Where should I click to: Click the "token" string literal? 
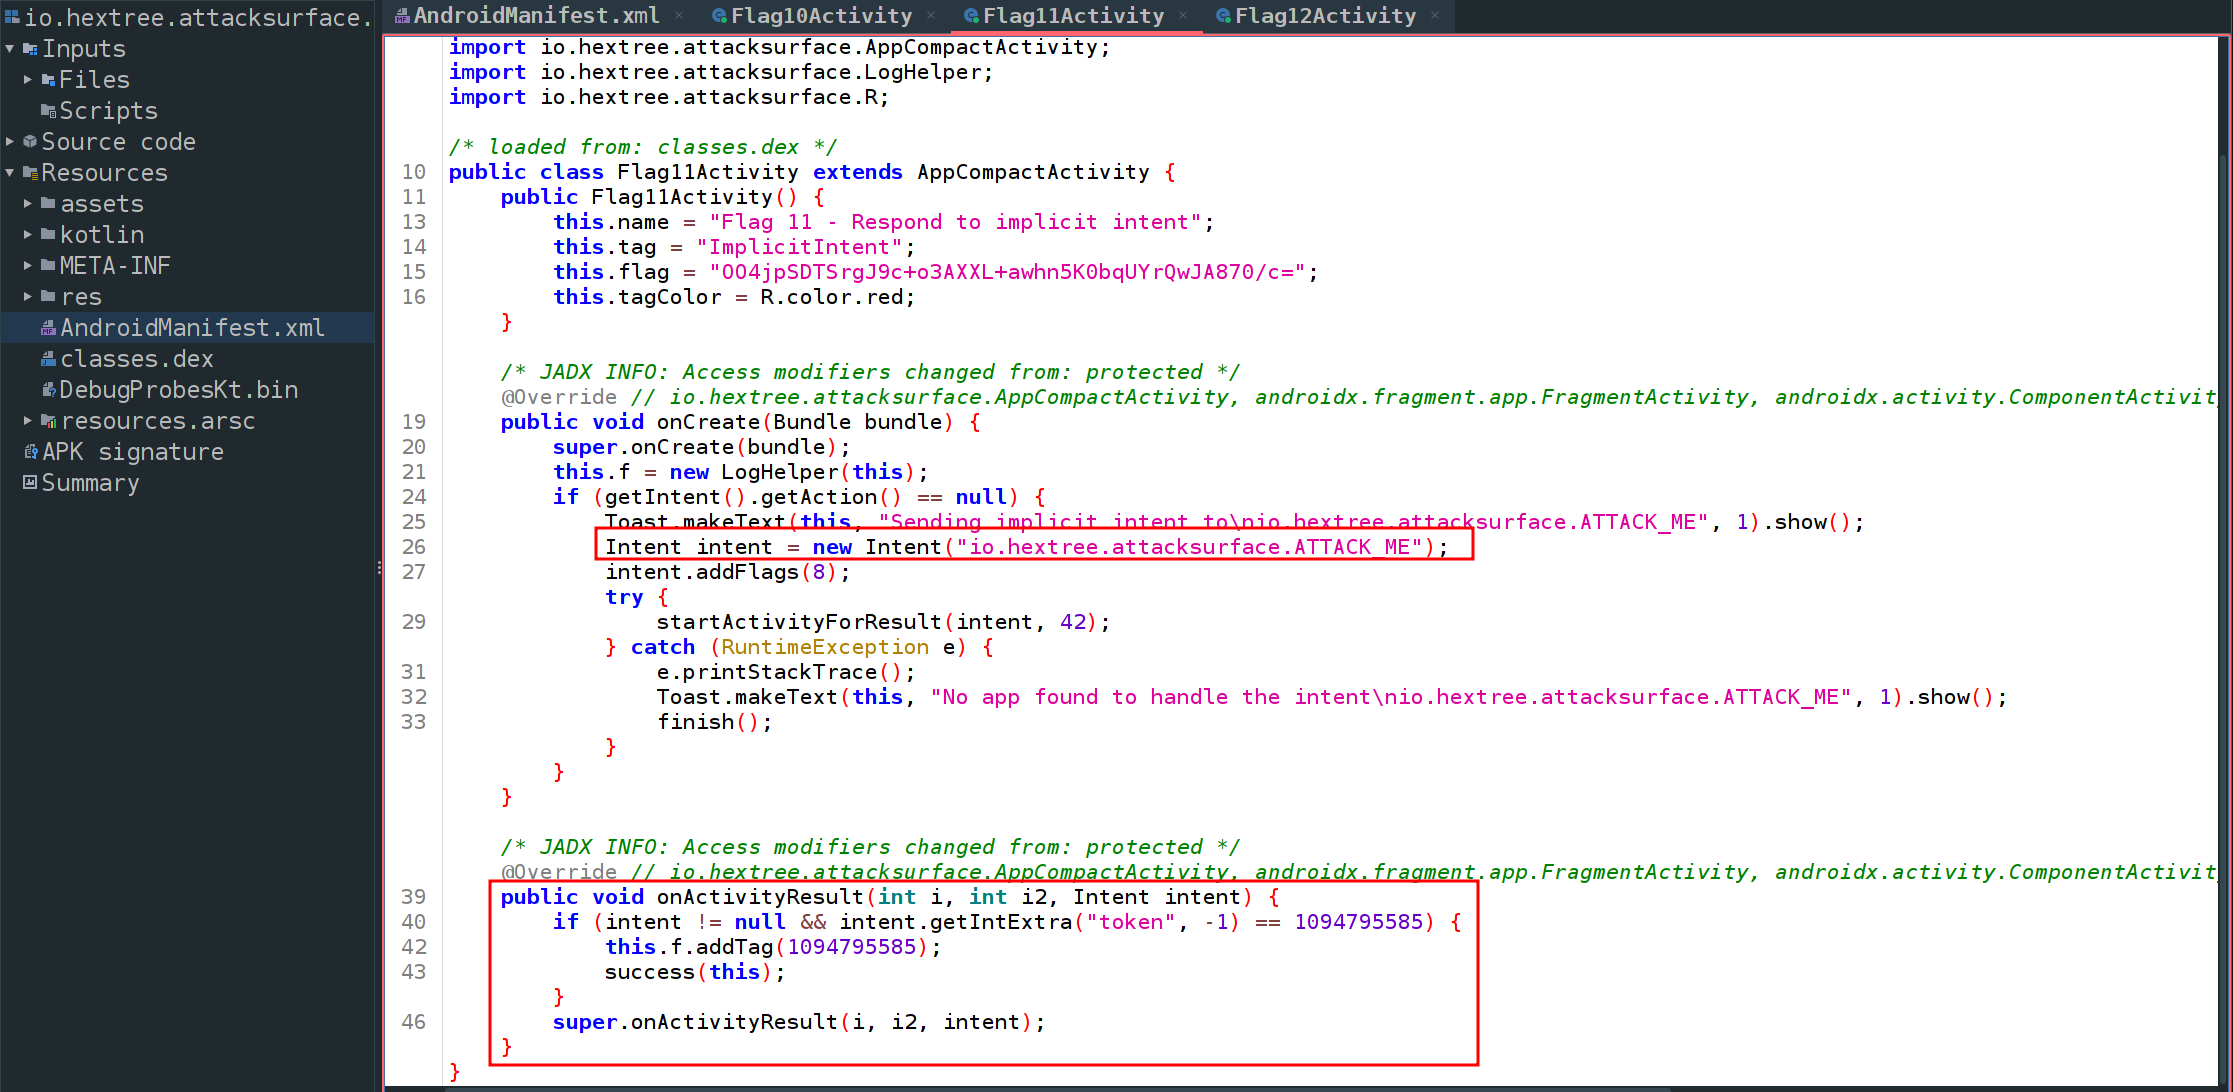[x=1131, y=922]
